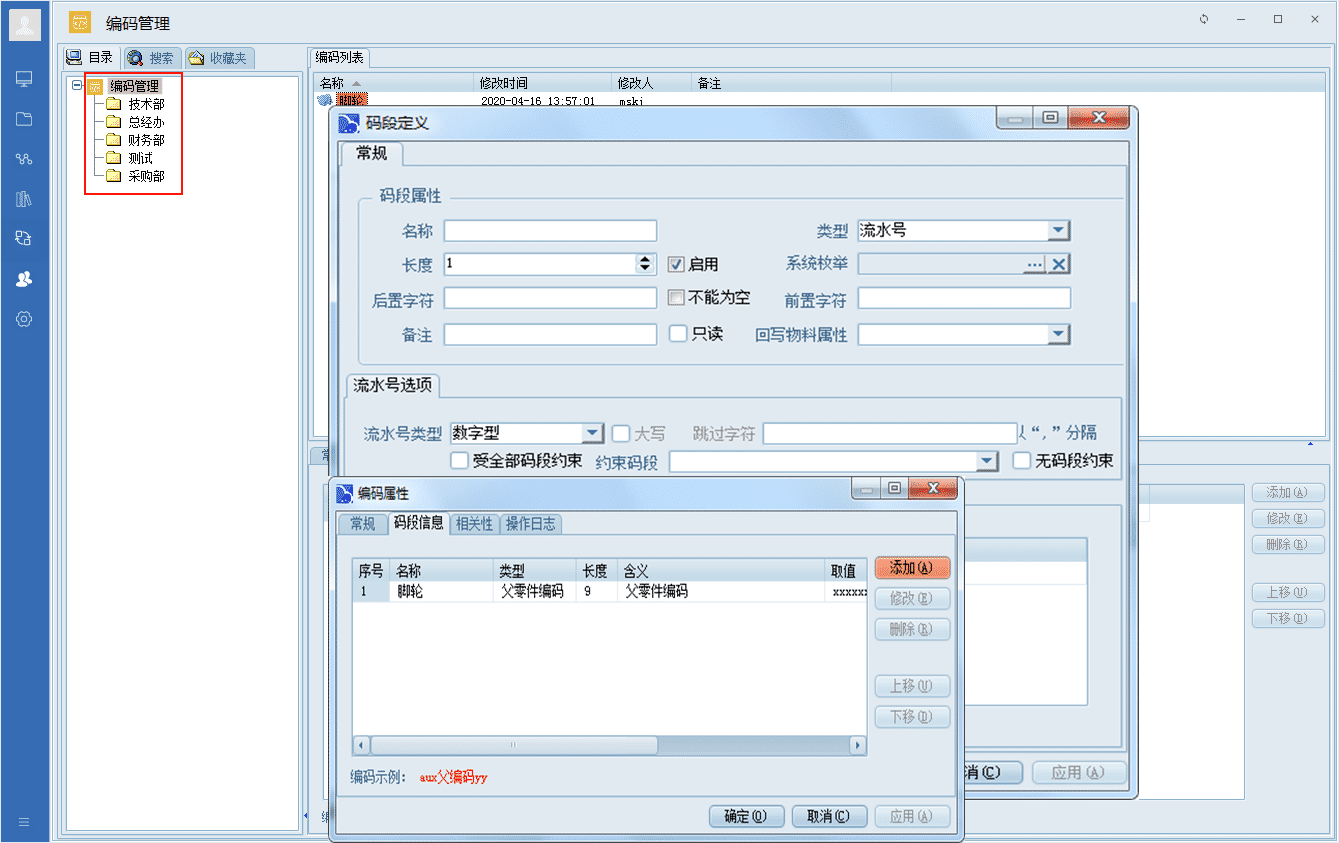Clear system enum with X button
The height and width of the screenshot is (843, 1339).
[x=1059, y=264]
